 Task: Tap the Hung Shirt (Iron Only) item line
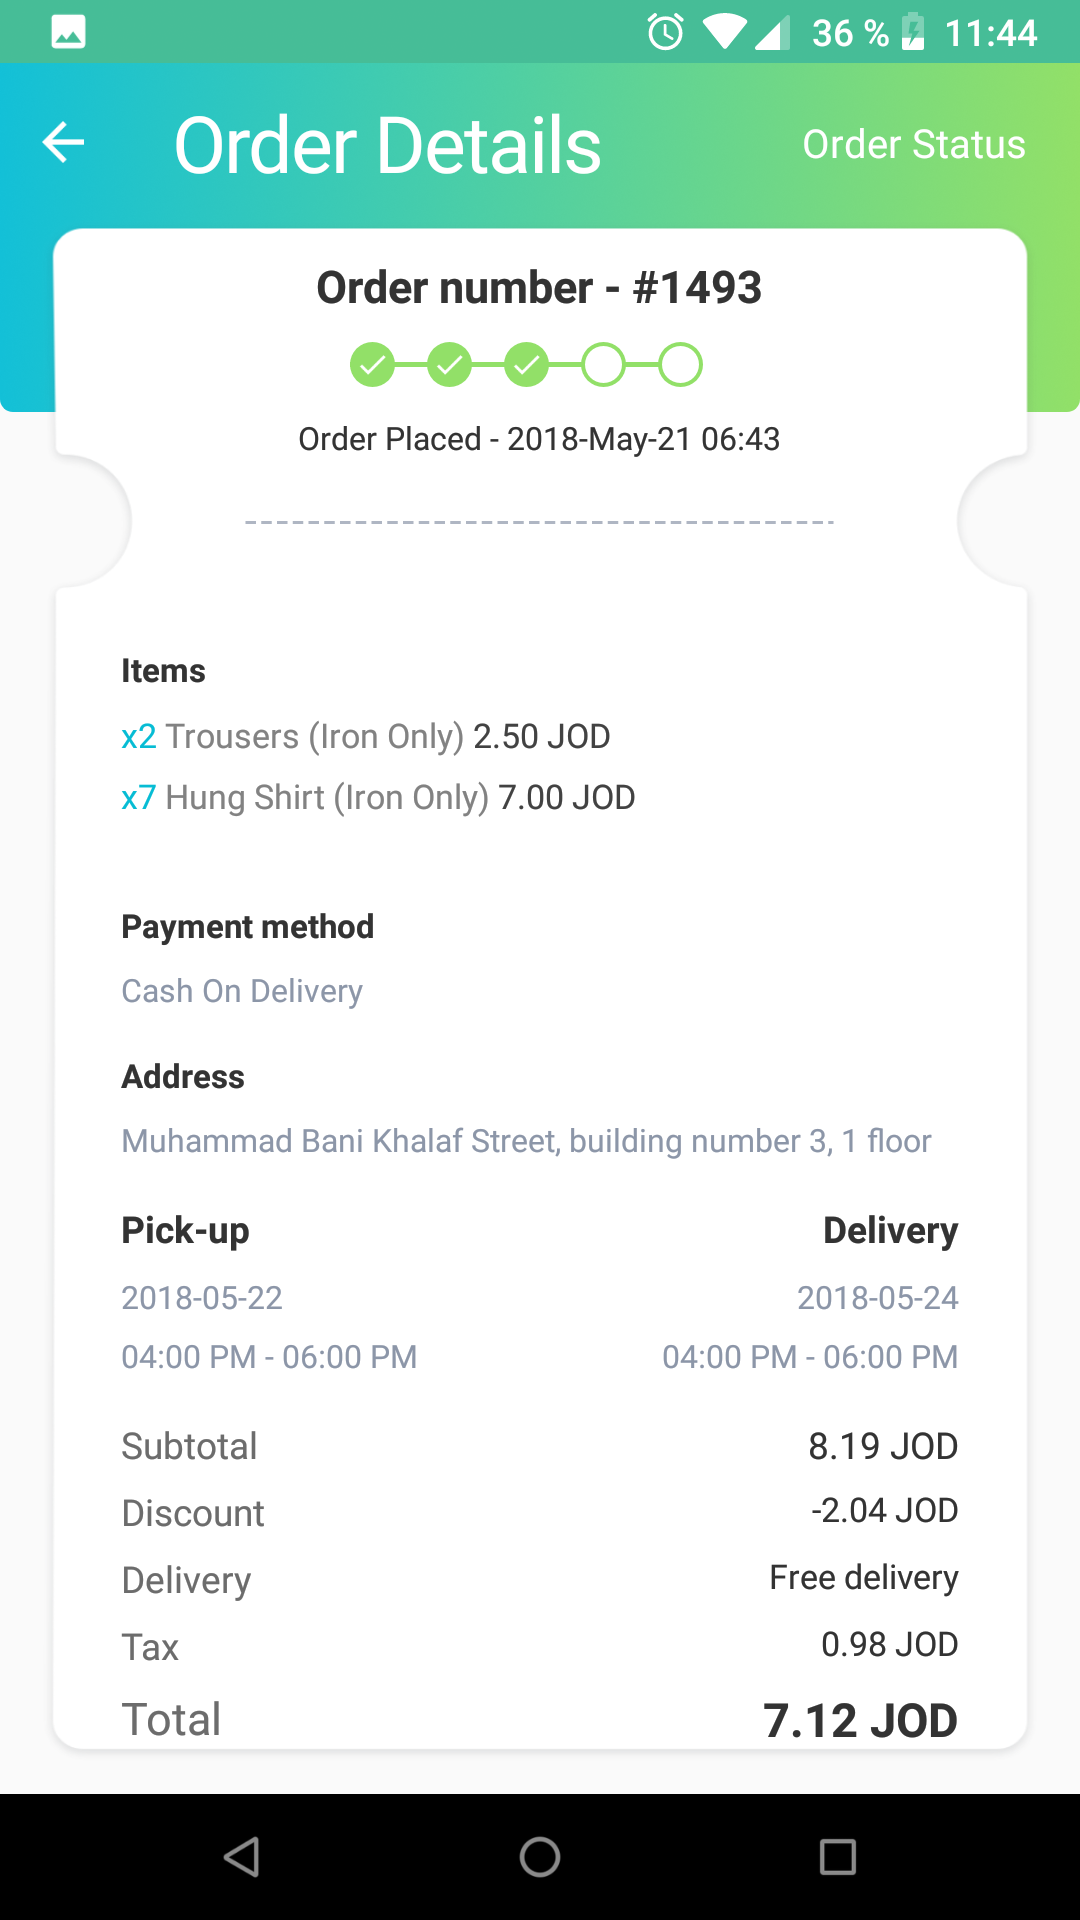[378, 798]
